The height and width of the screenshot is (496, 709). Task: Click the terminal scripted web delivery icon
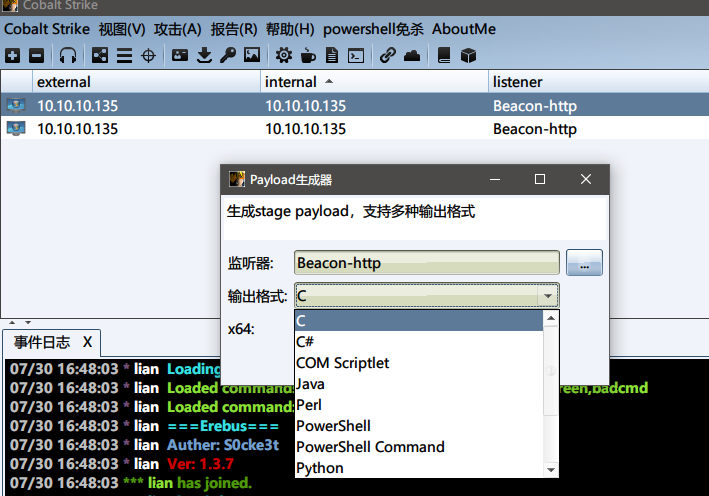356,56
